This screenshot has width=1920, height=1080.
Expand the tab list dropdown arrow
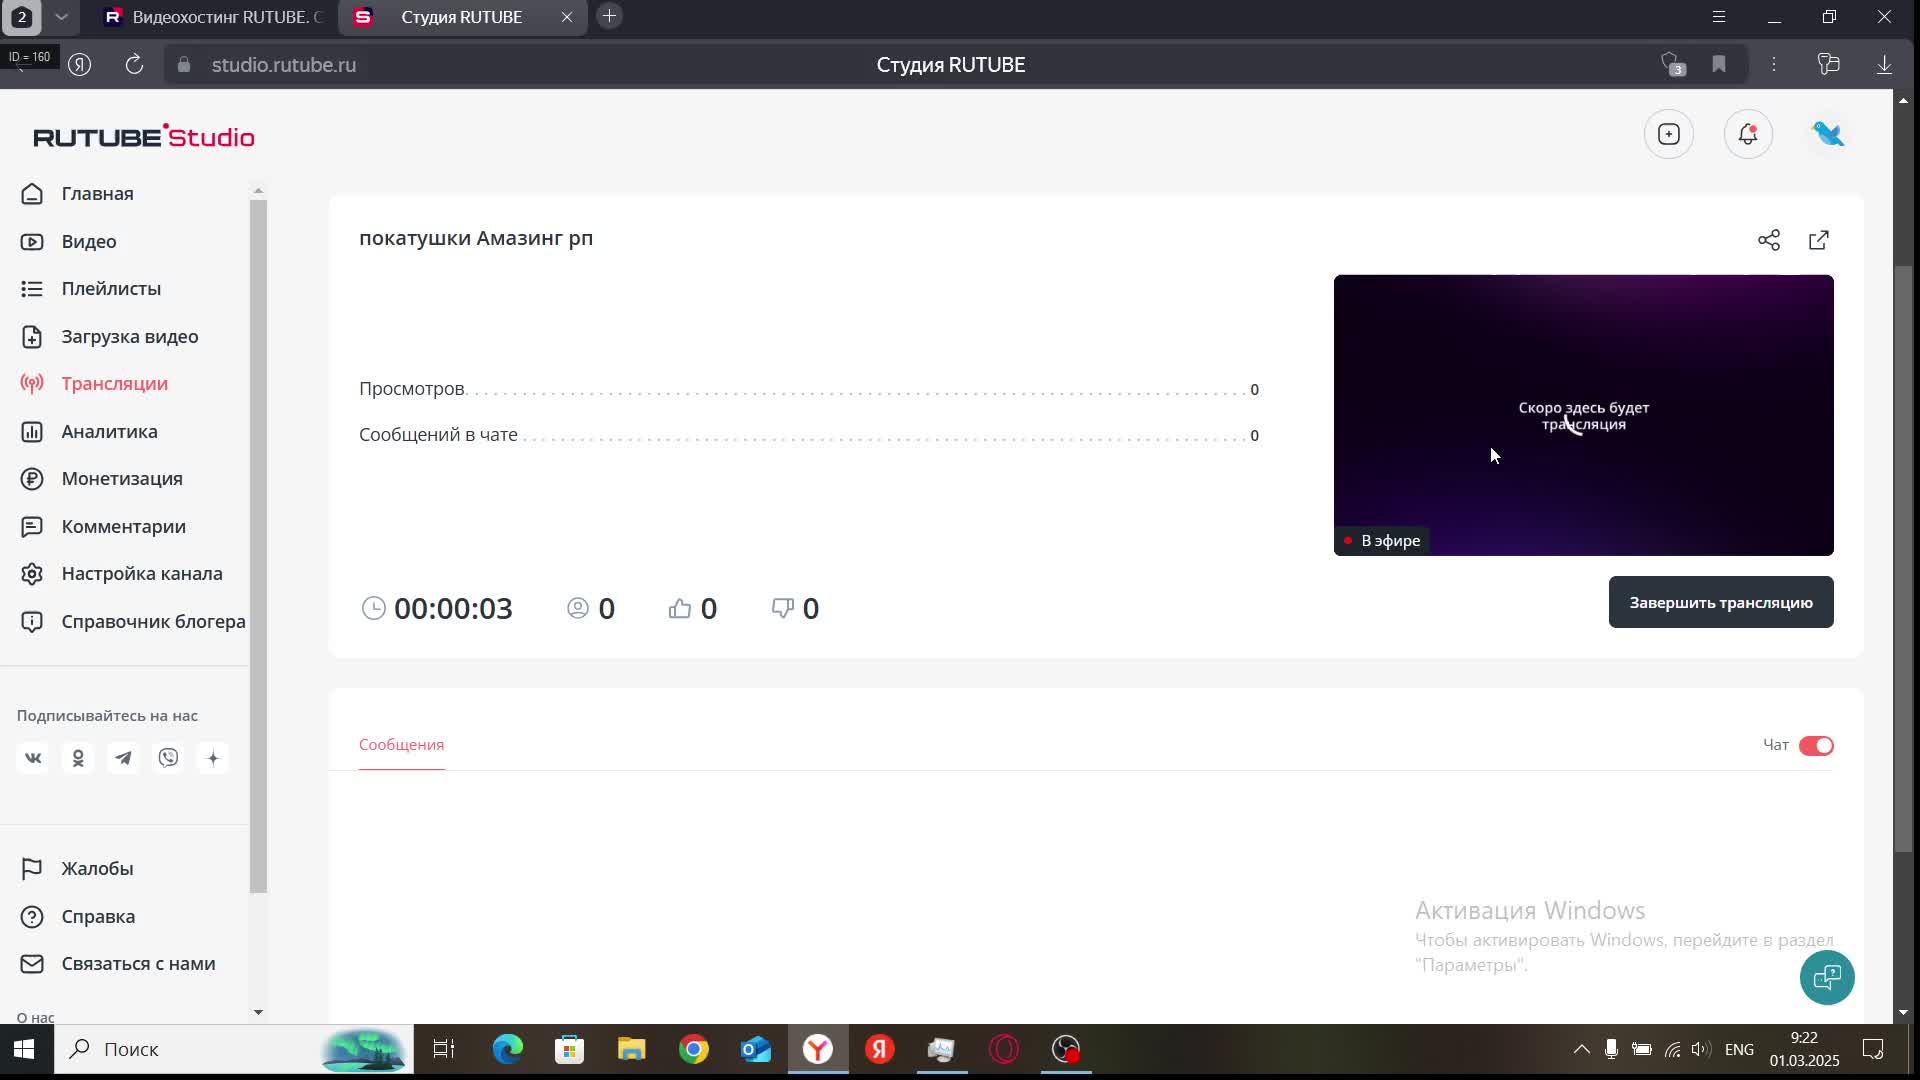click(x=62, y=17)
